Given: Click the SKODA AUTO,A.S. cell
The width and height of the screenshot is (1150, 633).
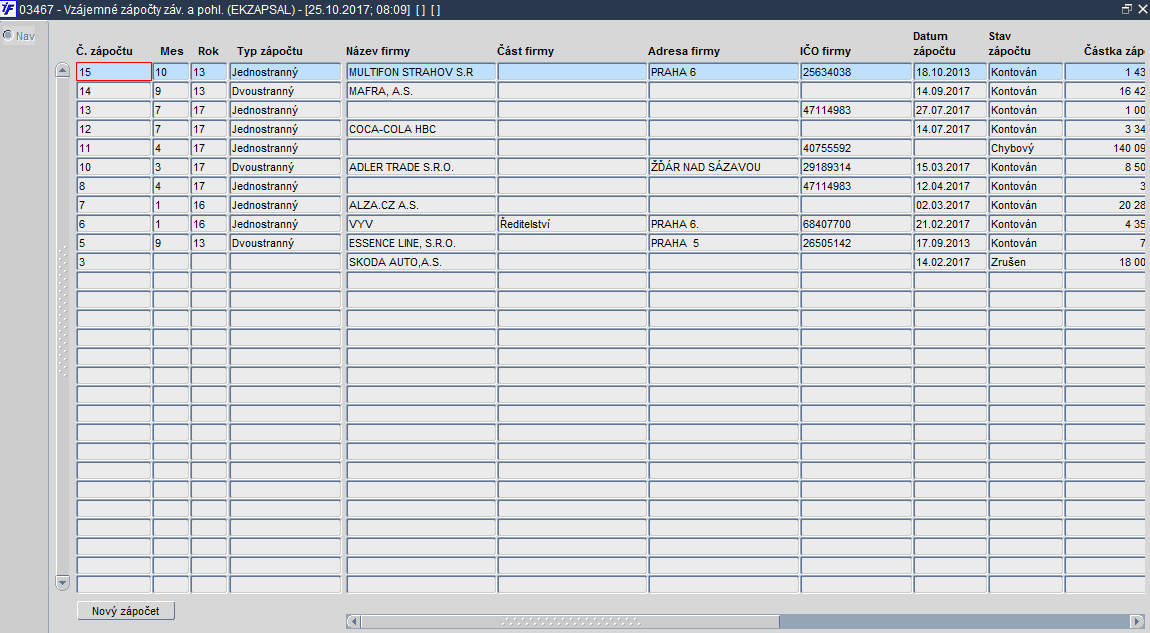Looking at the screenshot, I should pyautogui.click(x=421, y=263).
